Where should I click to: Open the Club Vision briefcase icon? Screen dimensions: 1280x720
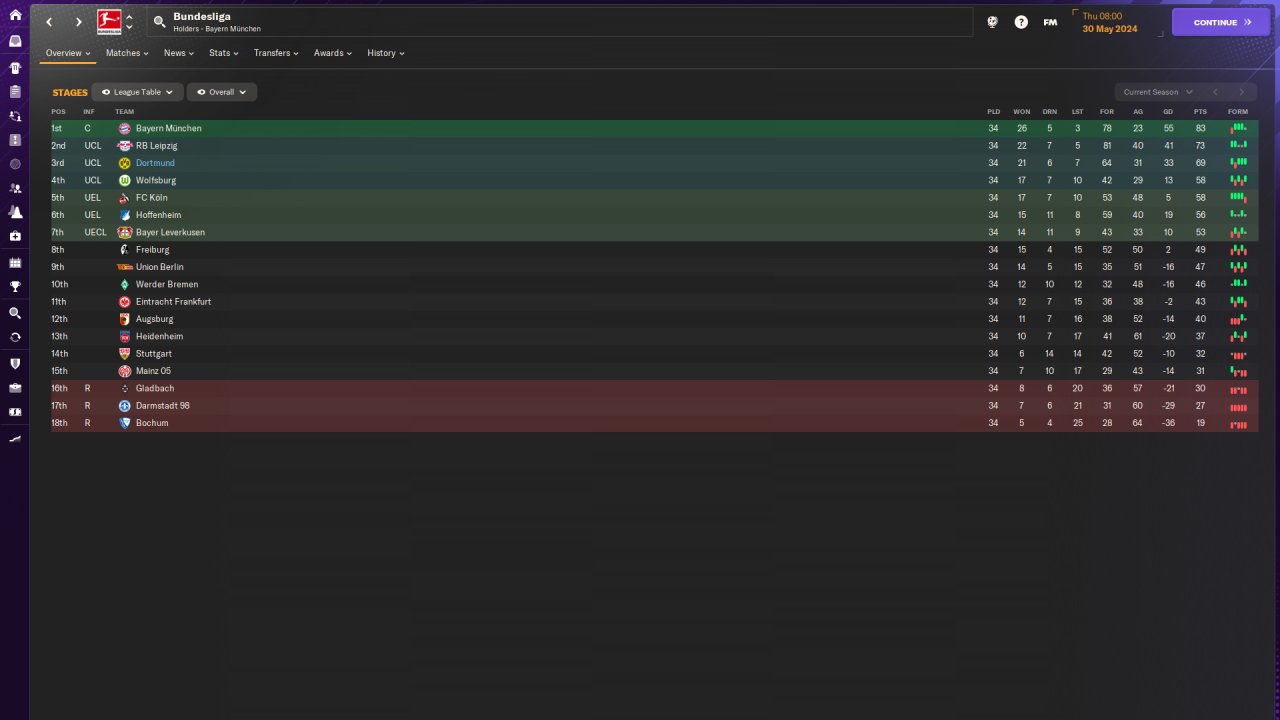(x=15, y=388)
